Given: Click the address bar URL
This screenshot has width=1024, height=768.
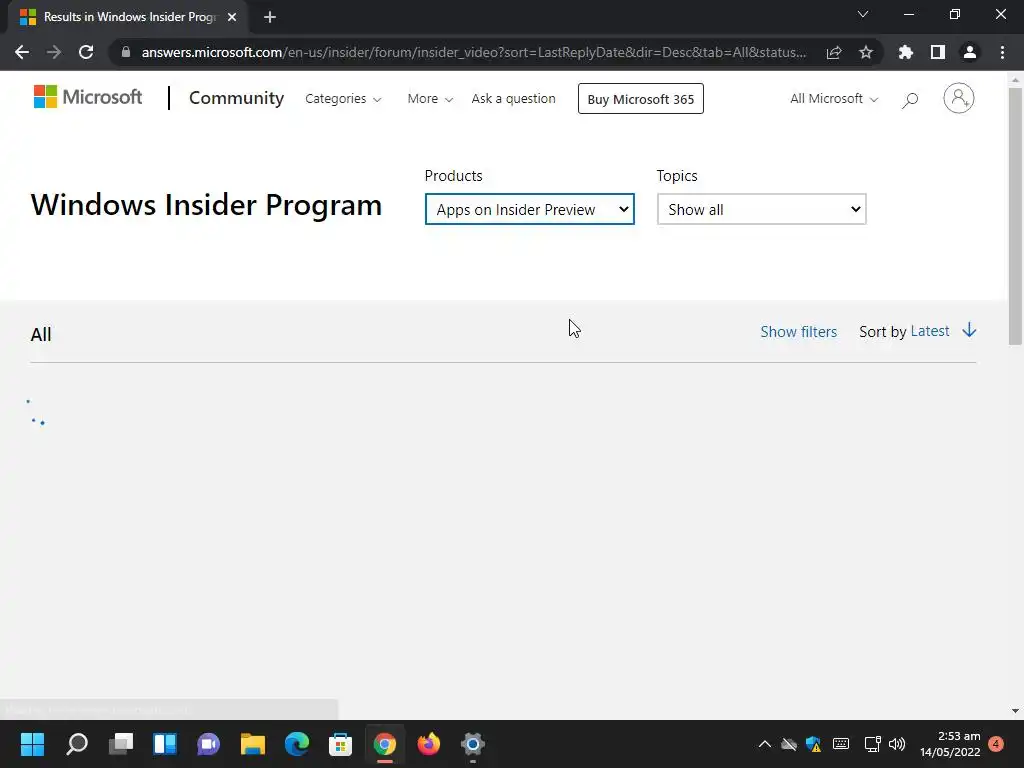Looking at the screenshot, I should (473, 52).
